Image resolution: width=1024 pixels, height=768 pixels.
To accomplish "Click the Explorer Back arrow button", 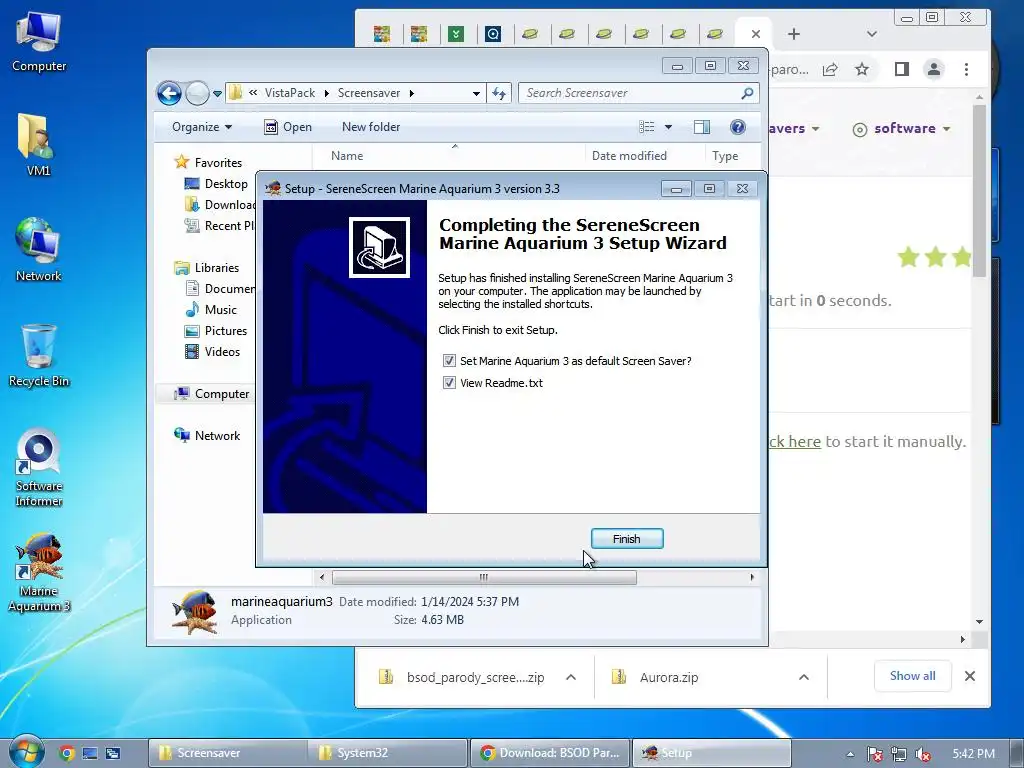I will click(169, 93).
